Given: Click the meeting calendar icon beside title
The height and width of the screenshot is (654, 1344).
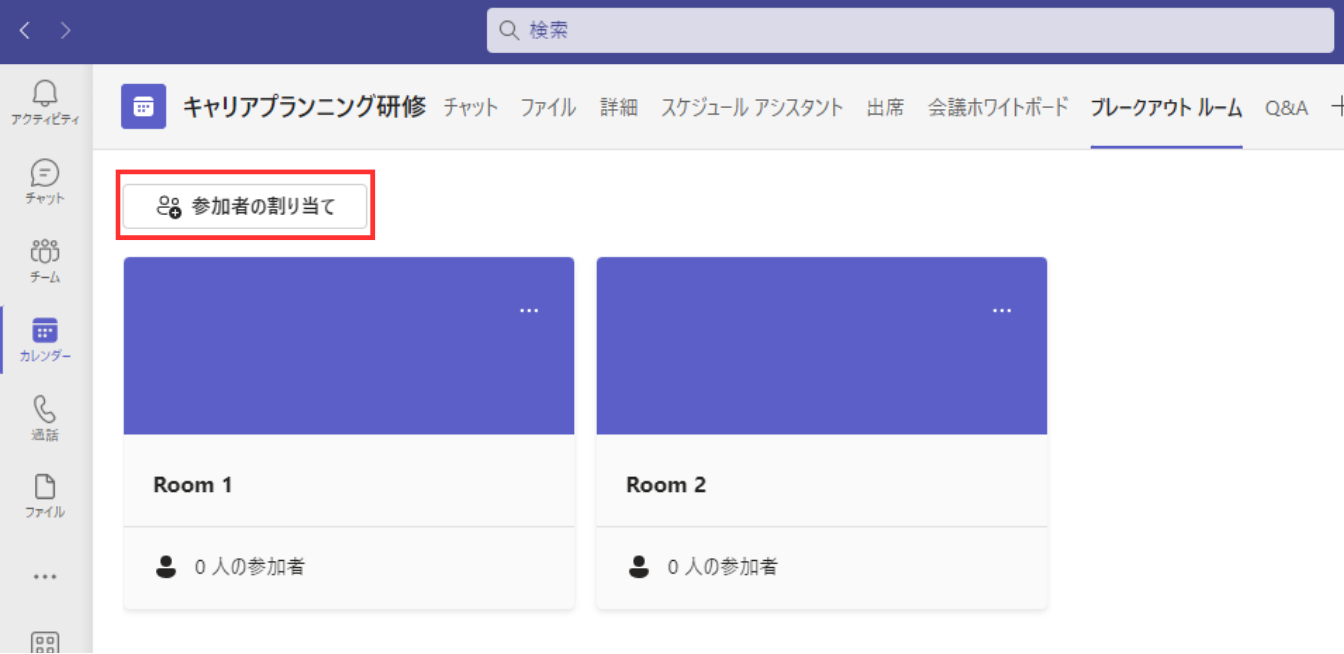Looking at the screenshot, I should click(143, 107).
